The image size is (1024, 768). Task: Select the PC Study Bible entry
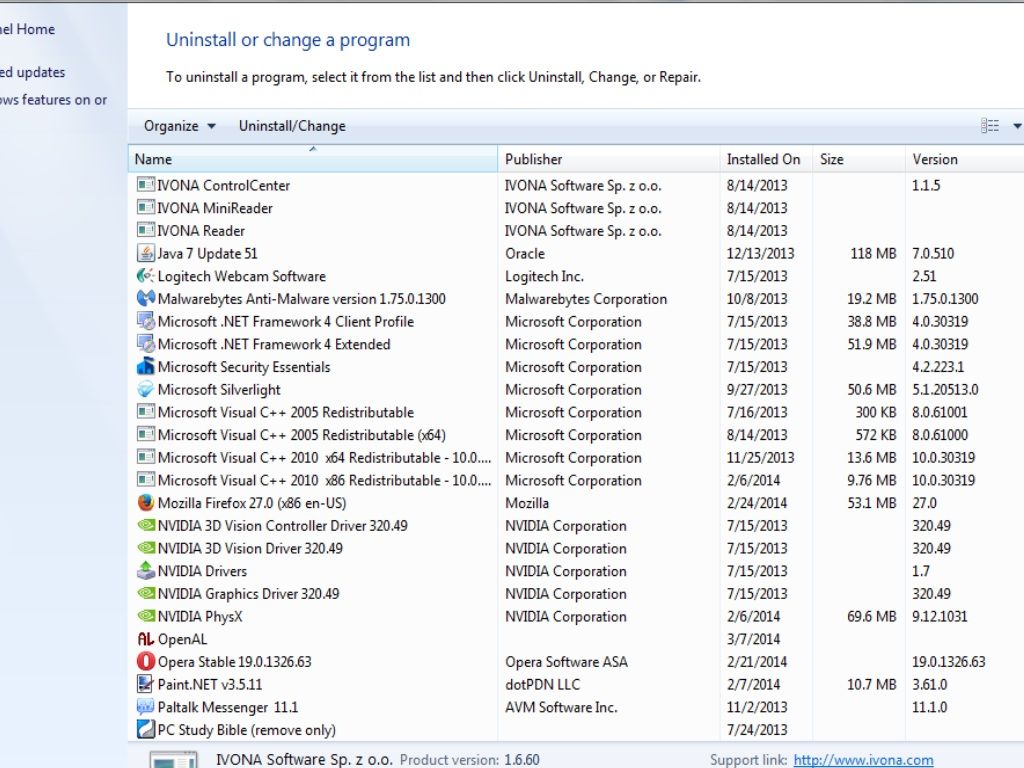(246, 730)
